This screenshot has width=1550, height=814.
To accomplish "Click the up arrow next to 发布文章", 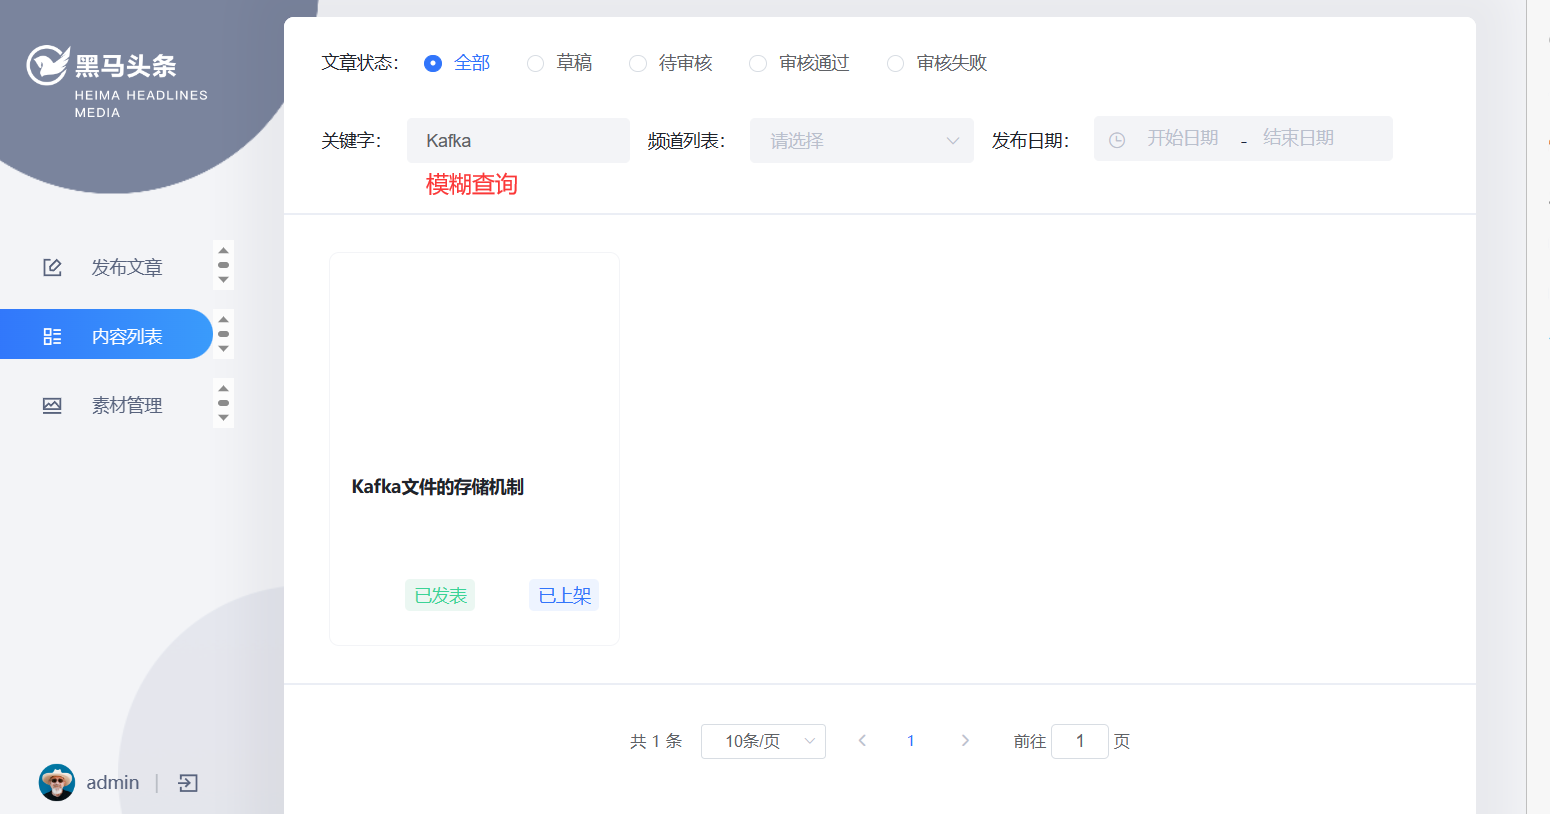I will (224, 251).
